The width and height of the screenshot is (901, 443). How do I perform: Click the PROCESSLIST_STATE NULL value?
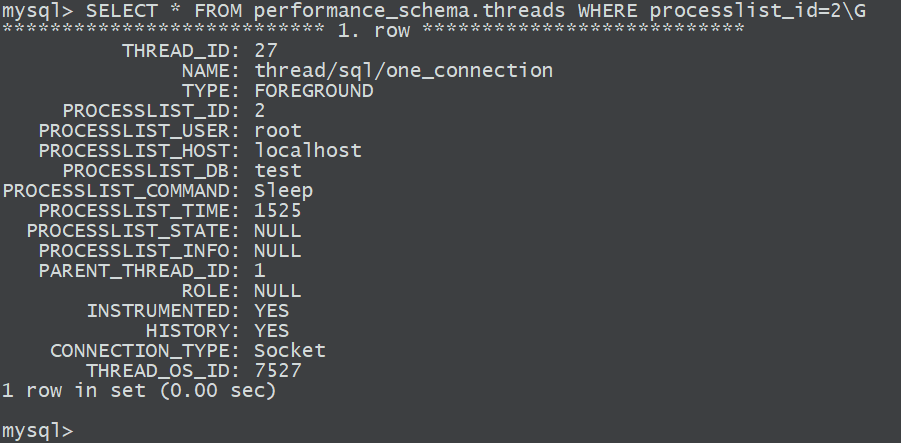click(278, 230)
